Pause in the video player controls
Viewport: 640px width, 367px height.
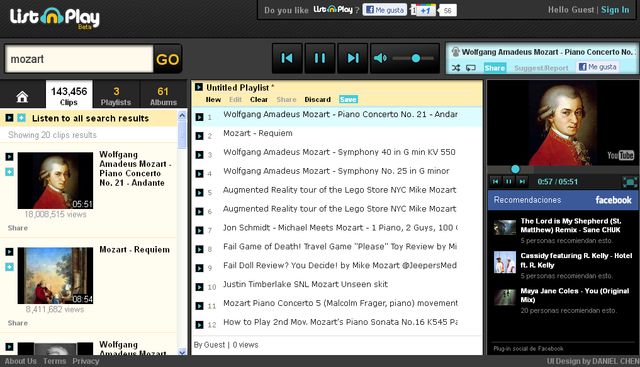pos(509,182)
